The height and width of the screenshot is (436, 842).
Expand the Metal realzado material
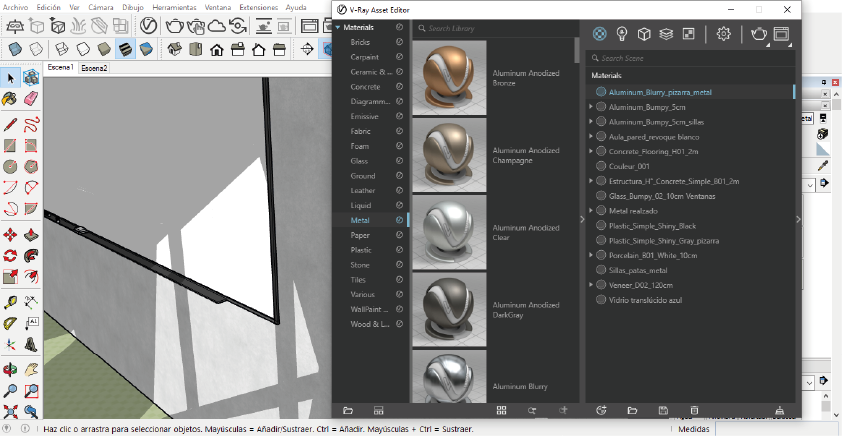pos(591,210)
